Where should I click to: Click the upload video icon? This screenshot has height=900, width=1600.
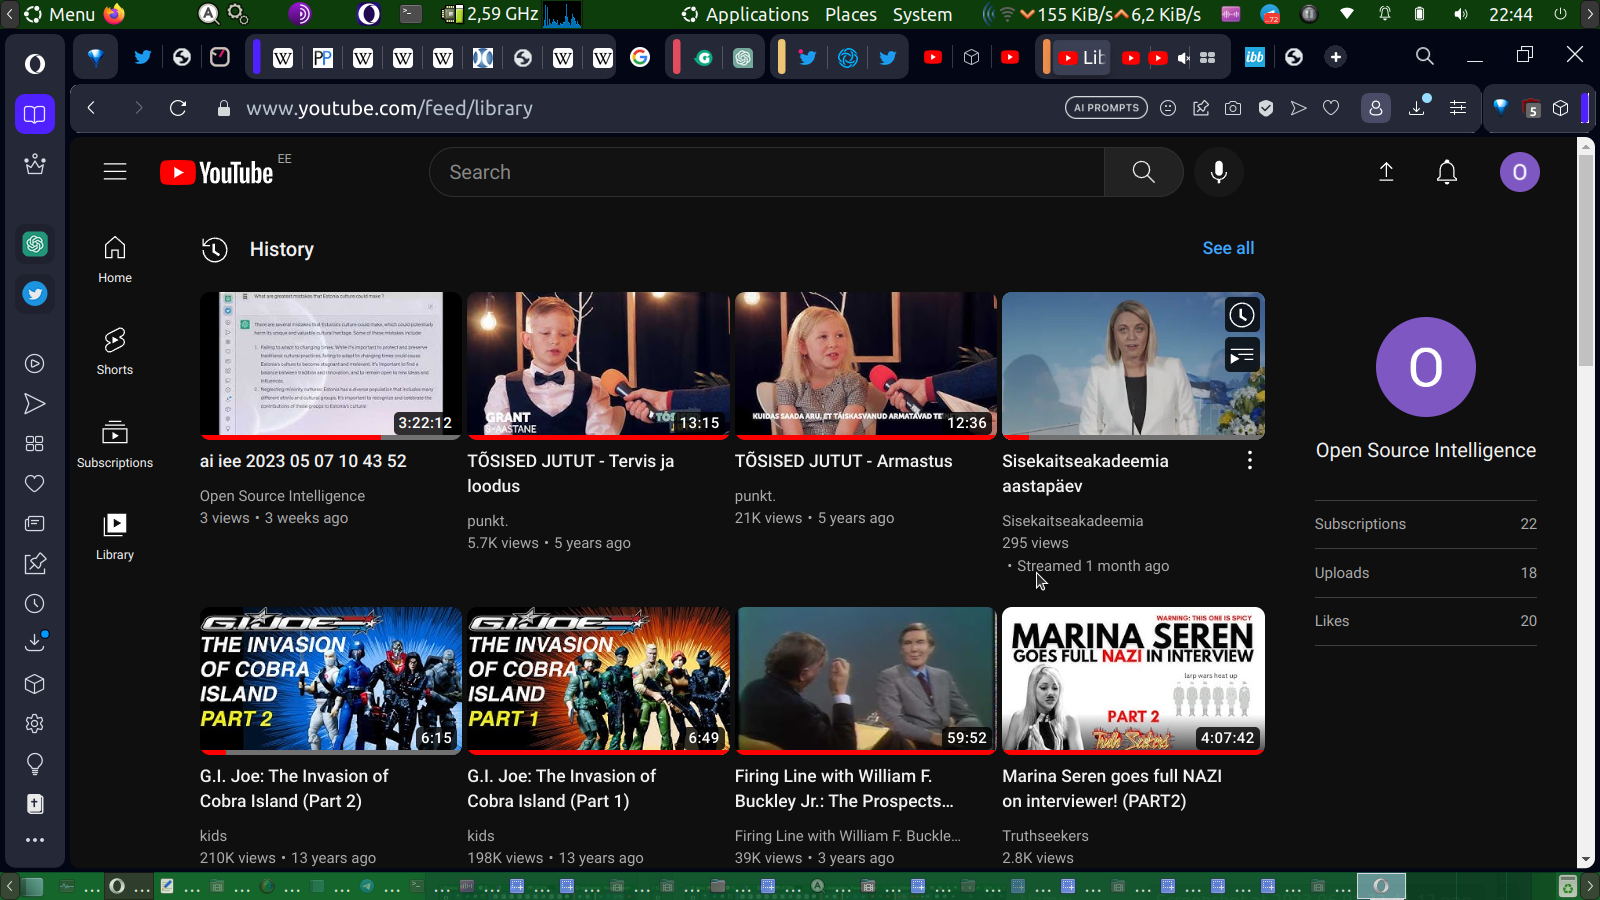[1386, 172]
